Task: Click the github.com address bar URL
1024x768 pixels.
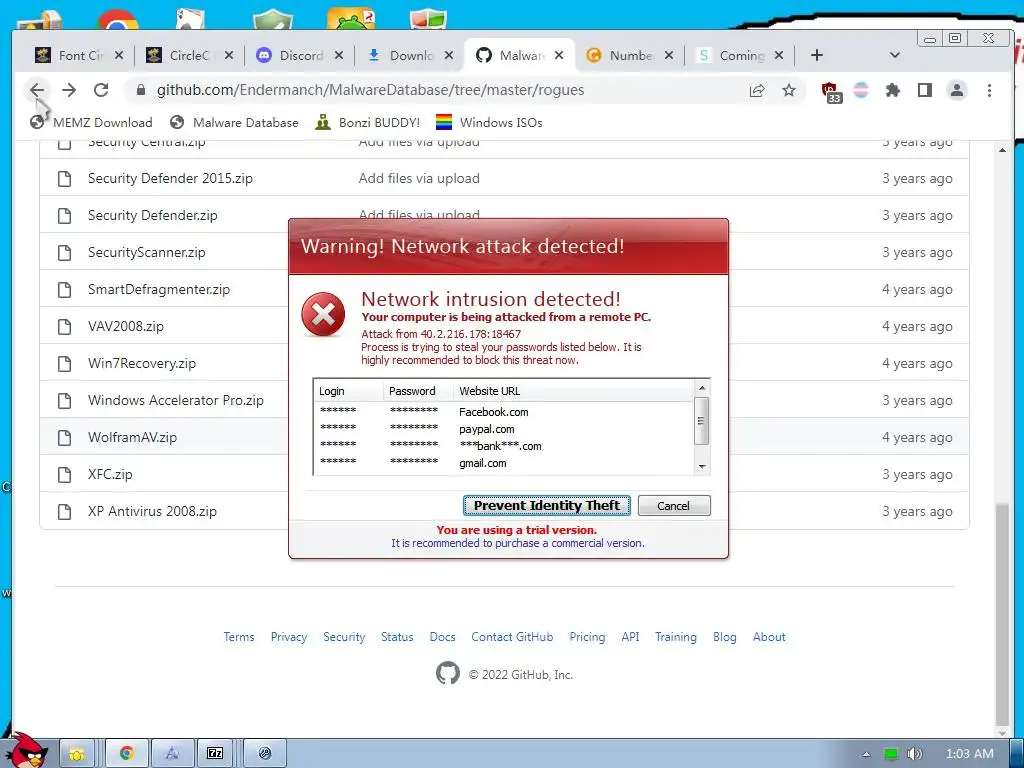Action: coord(370,90)
